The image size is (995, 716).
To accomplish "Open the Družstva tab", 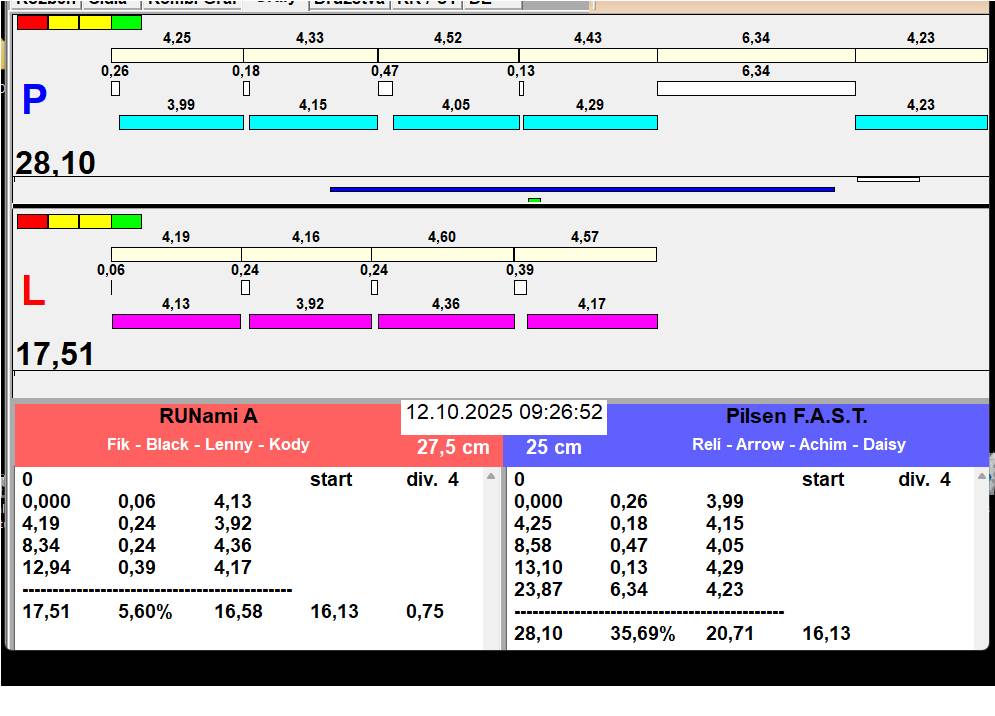I will 348,3.
